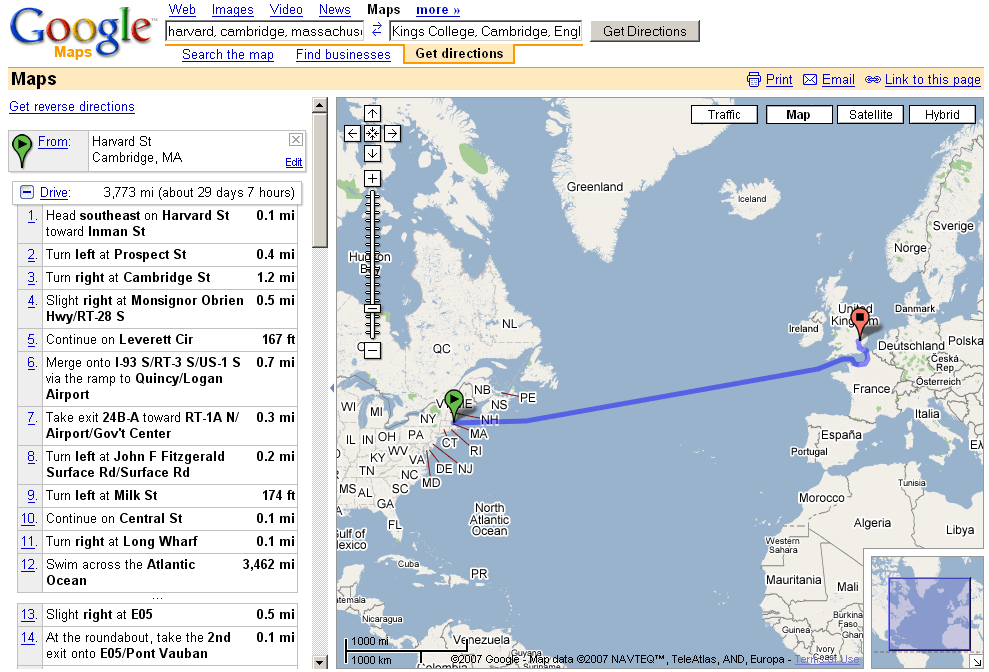The image size is (989, 672).
Task: Click step 11 Turn right at Long Wharf
Action: coord(158,541)
